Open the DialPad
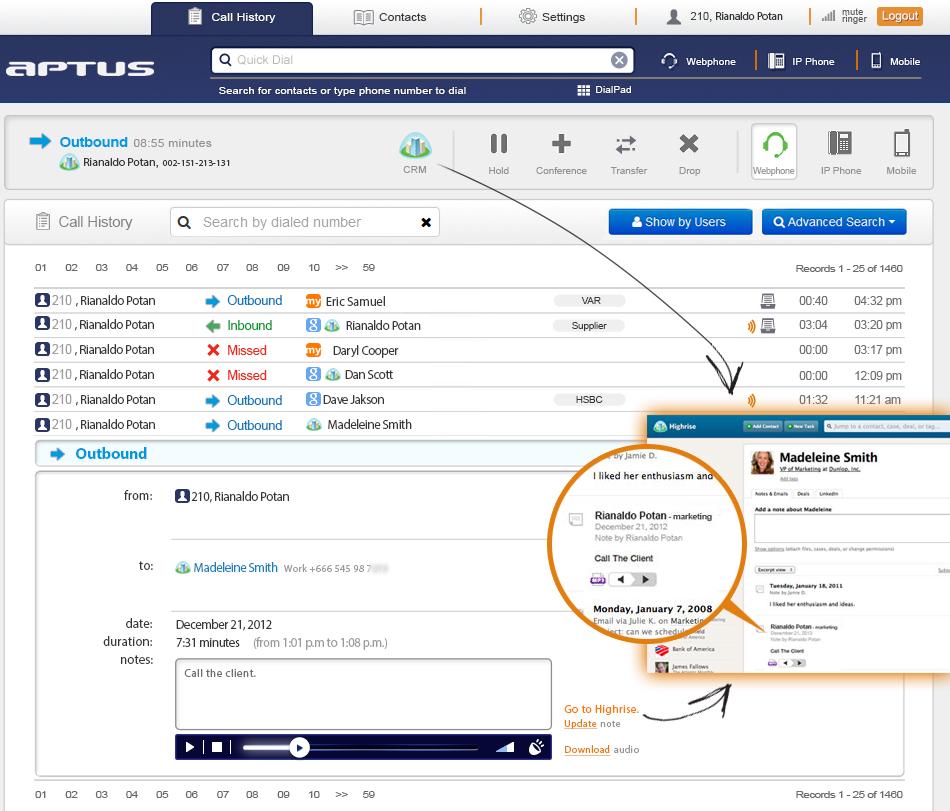Image resolution: width=950 pixels, height=811 pixels. click(604, 90)
